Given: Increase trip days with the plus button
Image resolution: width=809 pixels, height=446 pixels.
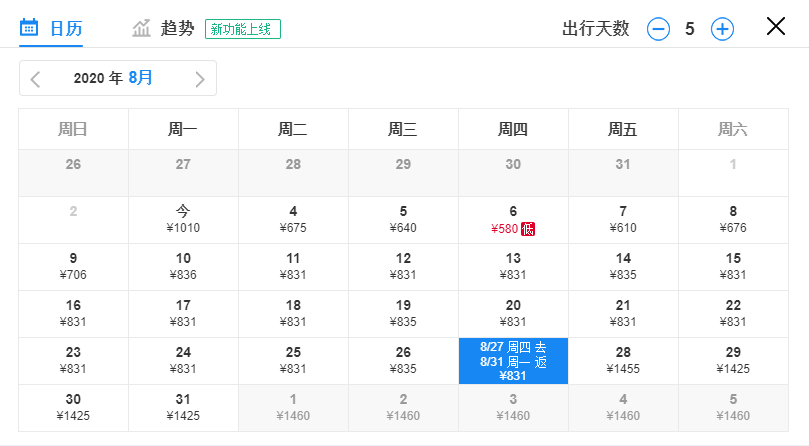Looking at the screenshot, I should (x=722, y=29).
